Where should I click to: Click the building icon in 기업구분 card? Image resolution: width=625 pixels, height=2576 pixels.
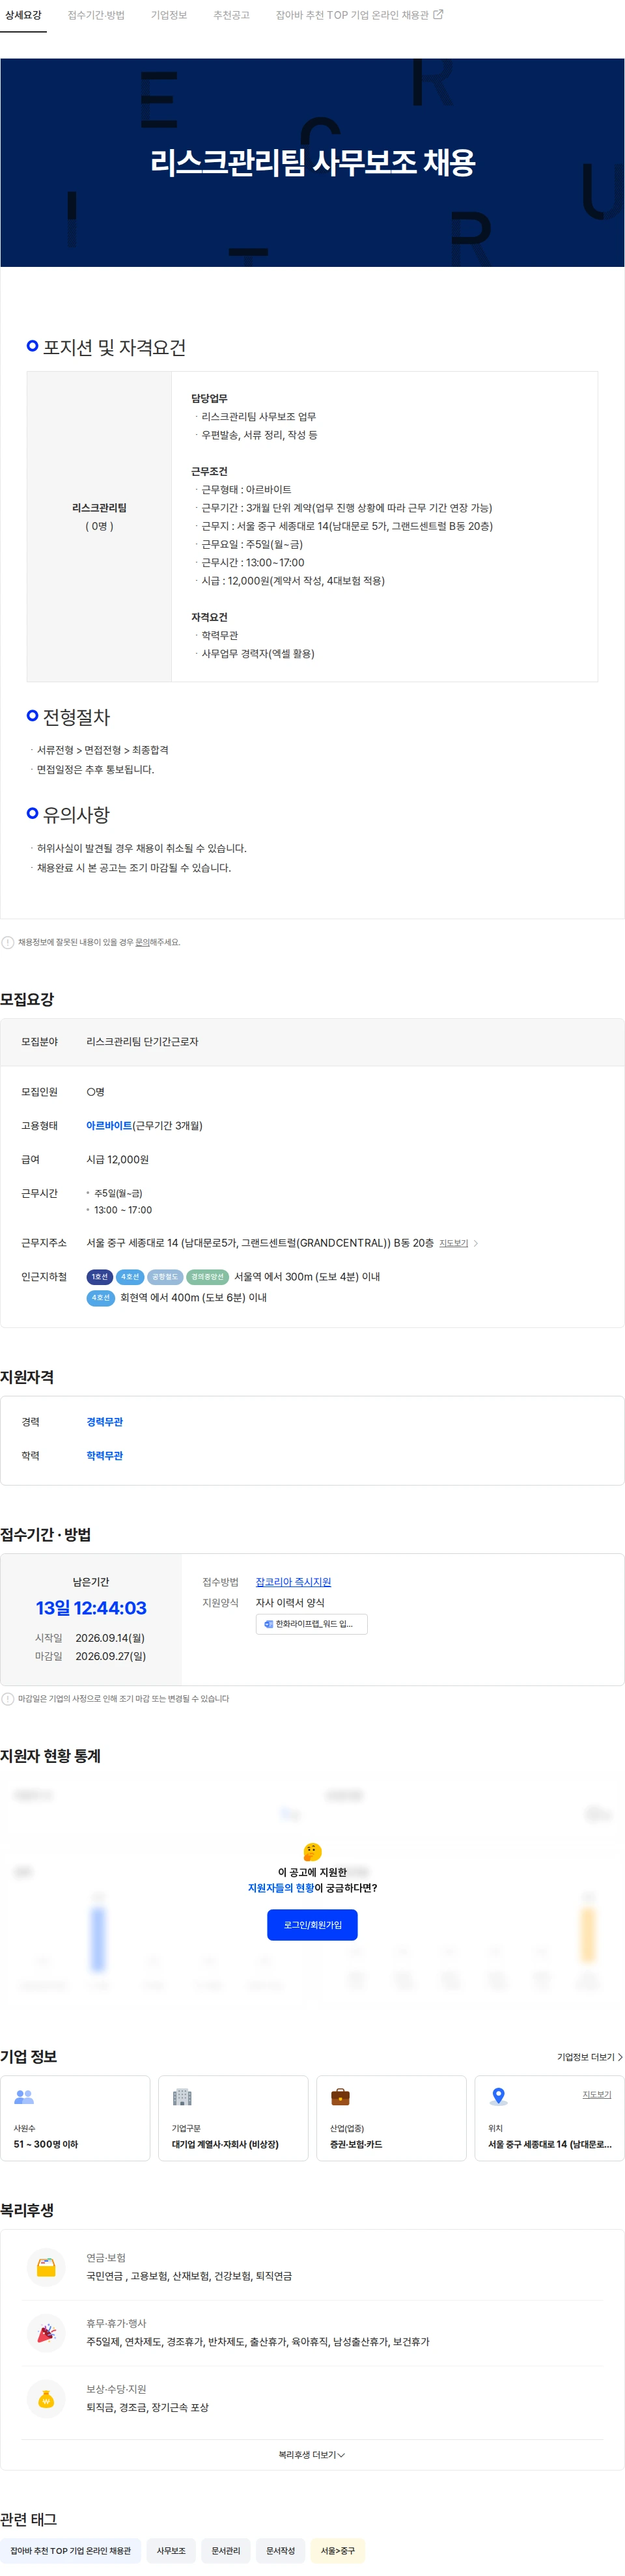point(182,2097)
